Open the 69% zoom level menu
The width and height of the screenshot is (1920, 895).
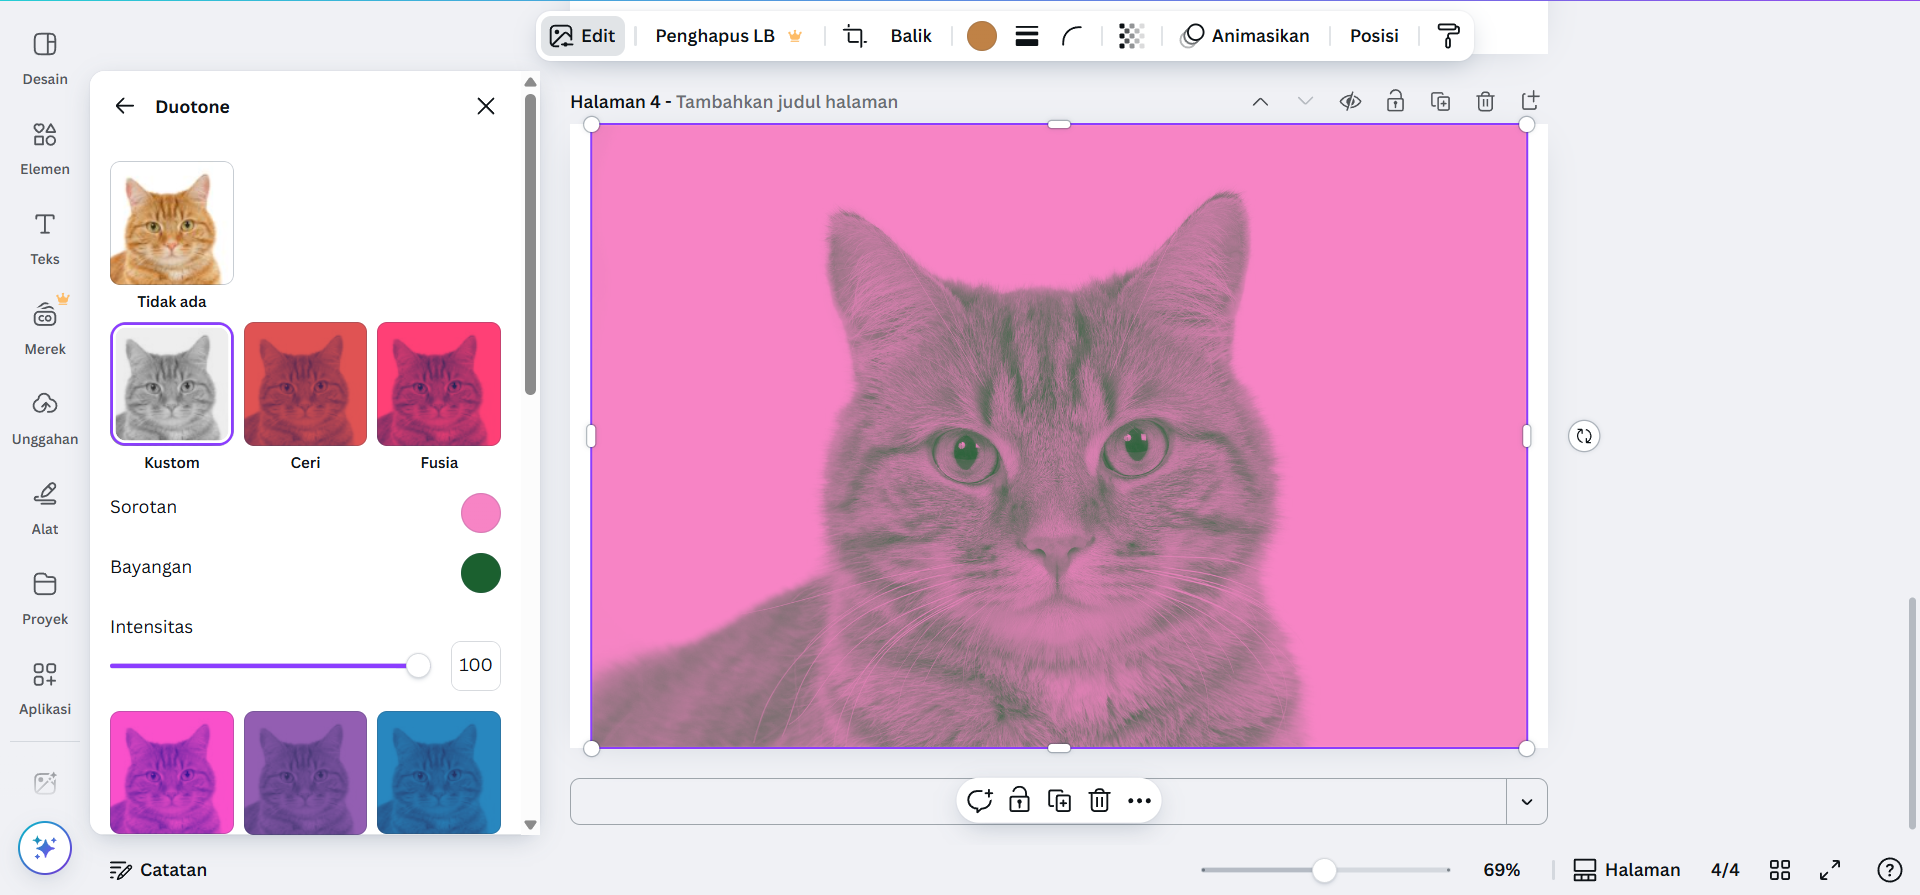tap(1501, 870)
